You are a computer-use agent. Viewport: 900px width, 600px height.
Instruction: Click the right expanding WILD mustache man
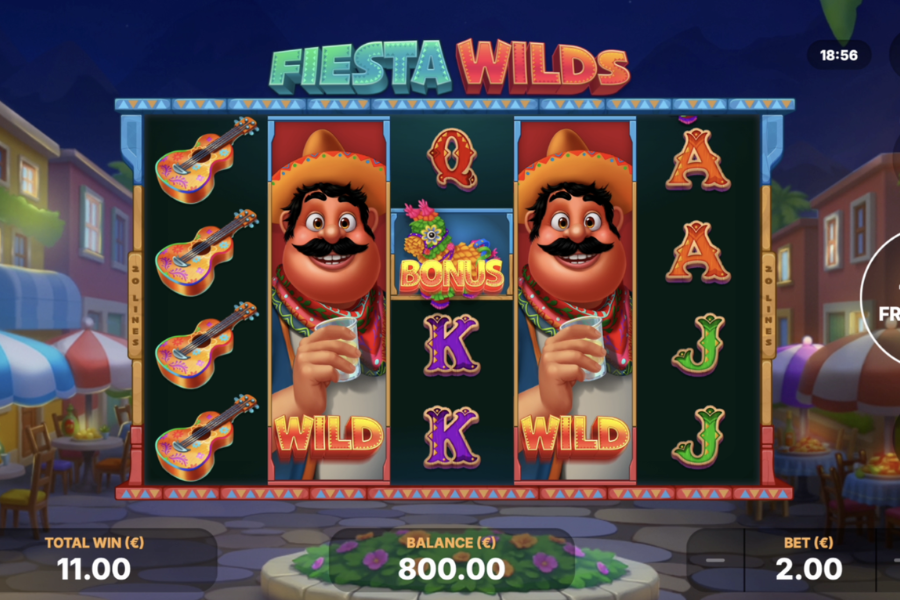575,299
